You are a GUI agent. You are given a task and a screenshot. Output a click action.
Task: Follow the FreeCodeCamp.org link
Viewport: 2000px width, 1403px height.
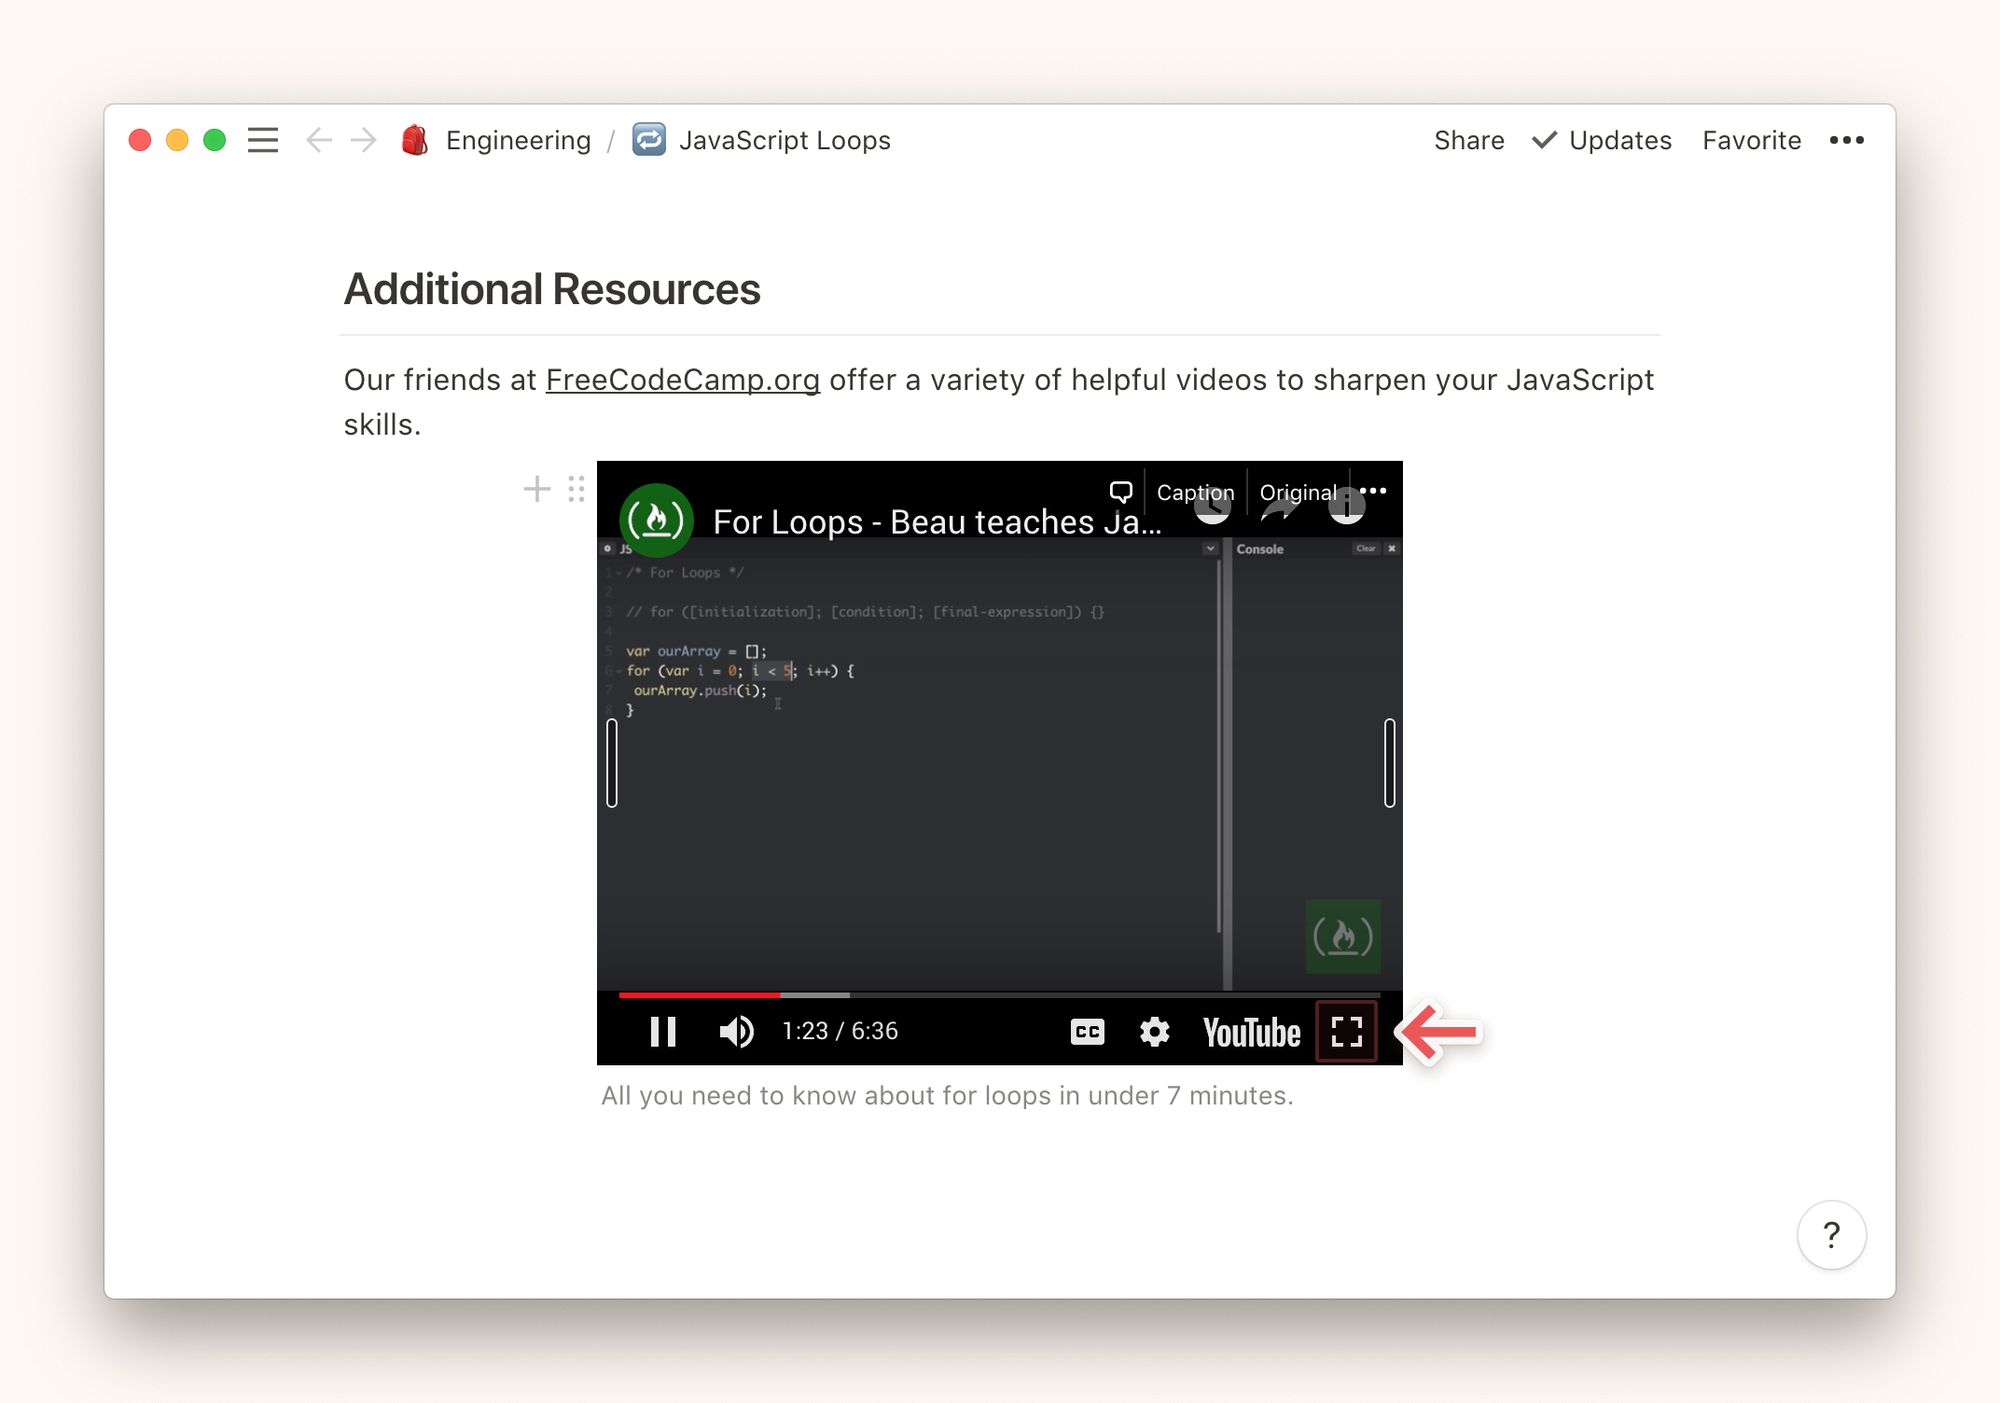click(682, 380)
